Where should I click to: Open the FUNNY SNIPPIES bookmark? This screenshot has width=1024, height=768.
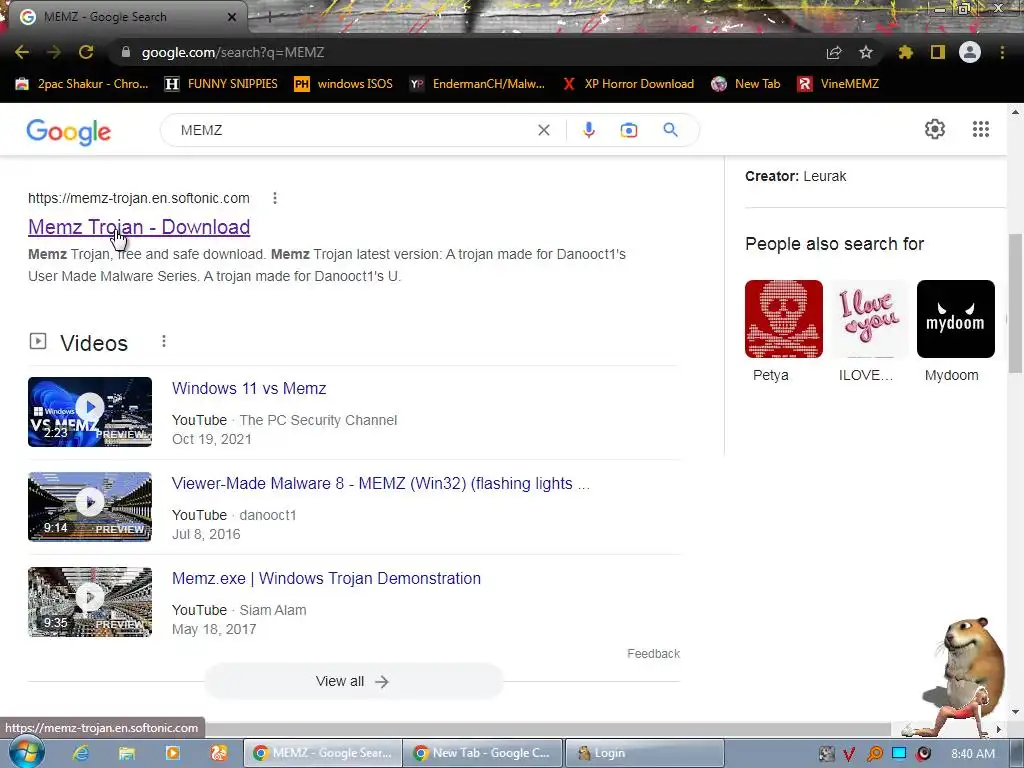(221, 84)
